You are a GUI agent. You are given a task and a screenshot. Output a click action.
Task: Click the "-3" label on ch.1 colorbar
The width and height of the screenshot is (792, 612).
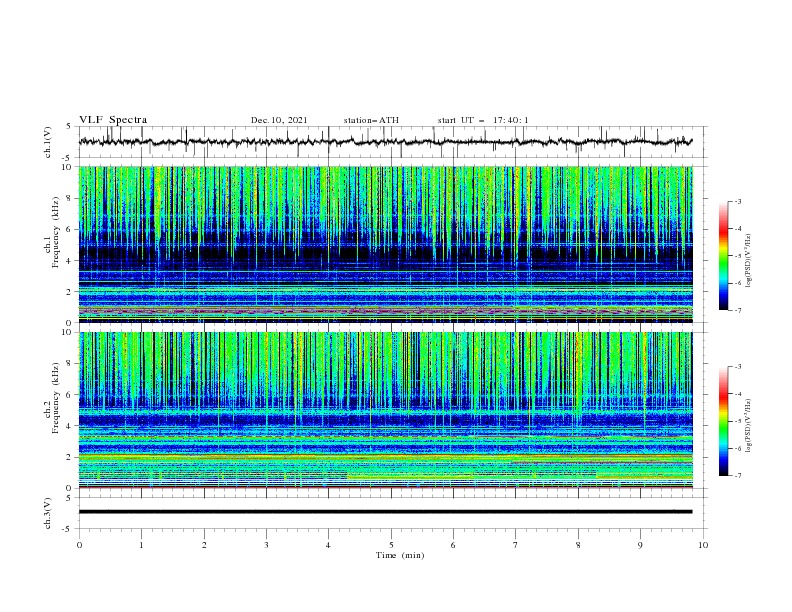(738, 201)
